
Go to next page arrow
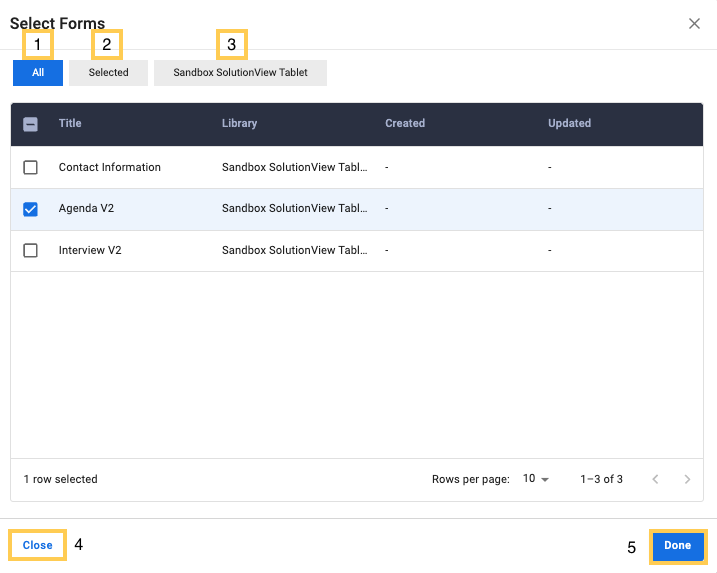point(687,479)
